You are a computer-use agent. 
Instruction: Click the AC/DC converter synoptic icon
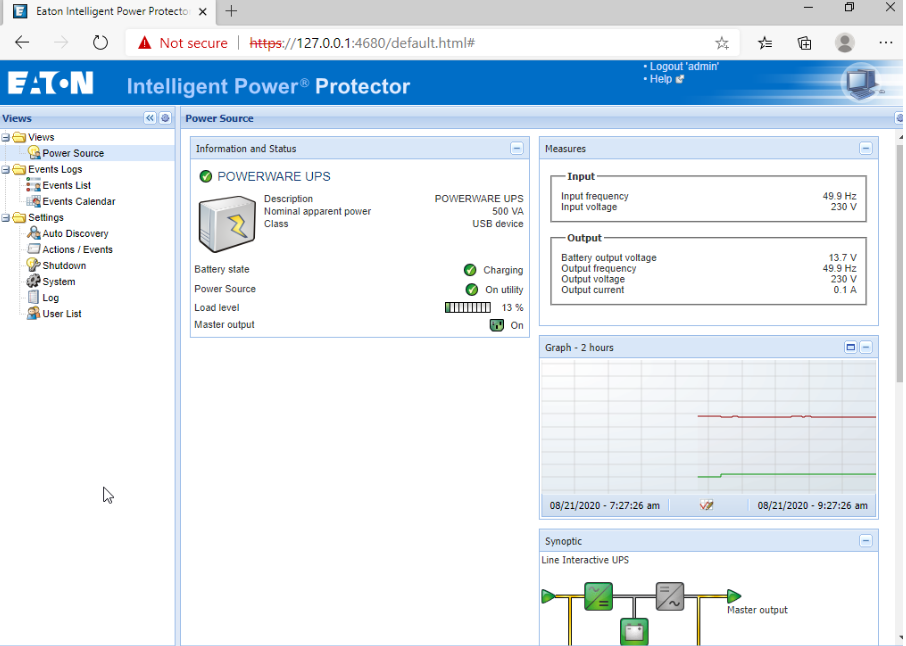[x=598, y=597]
